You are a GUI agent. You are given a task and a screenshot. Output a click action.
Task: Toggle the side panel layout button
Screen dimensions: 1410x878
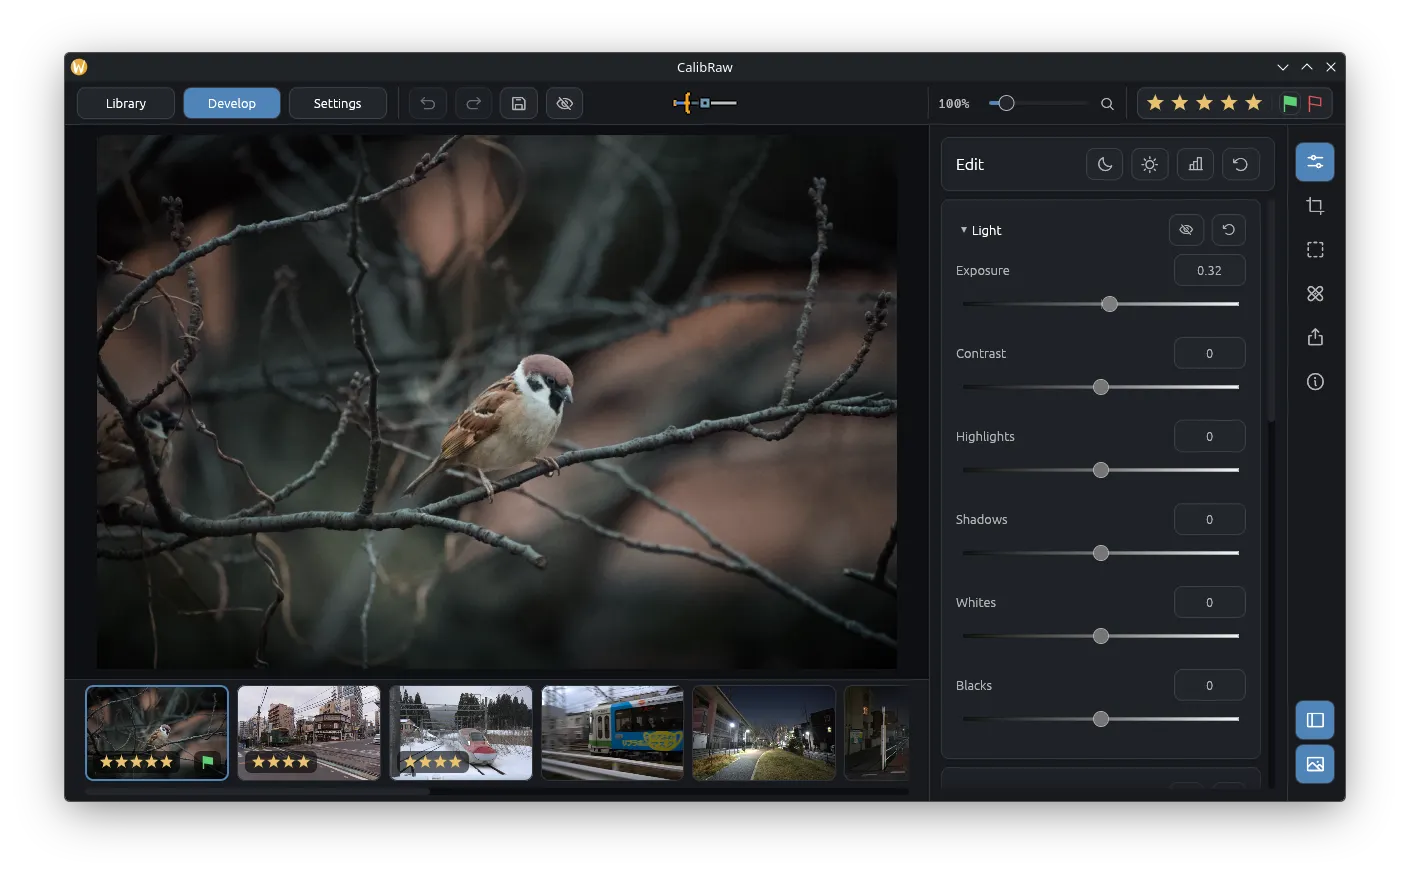(1315, 720)
